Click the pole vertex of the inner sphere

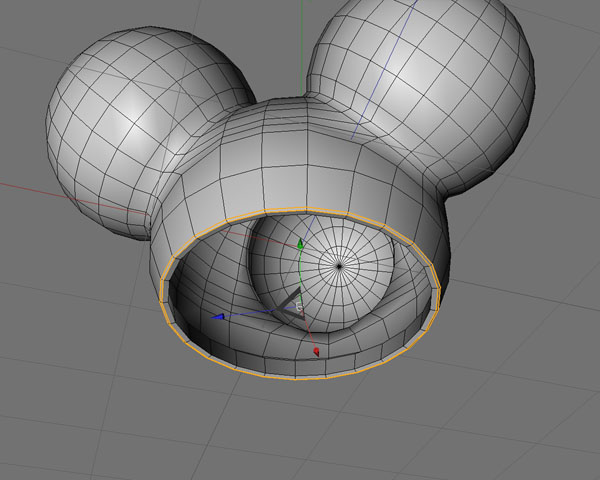coord(339,266)
